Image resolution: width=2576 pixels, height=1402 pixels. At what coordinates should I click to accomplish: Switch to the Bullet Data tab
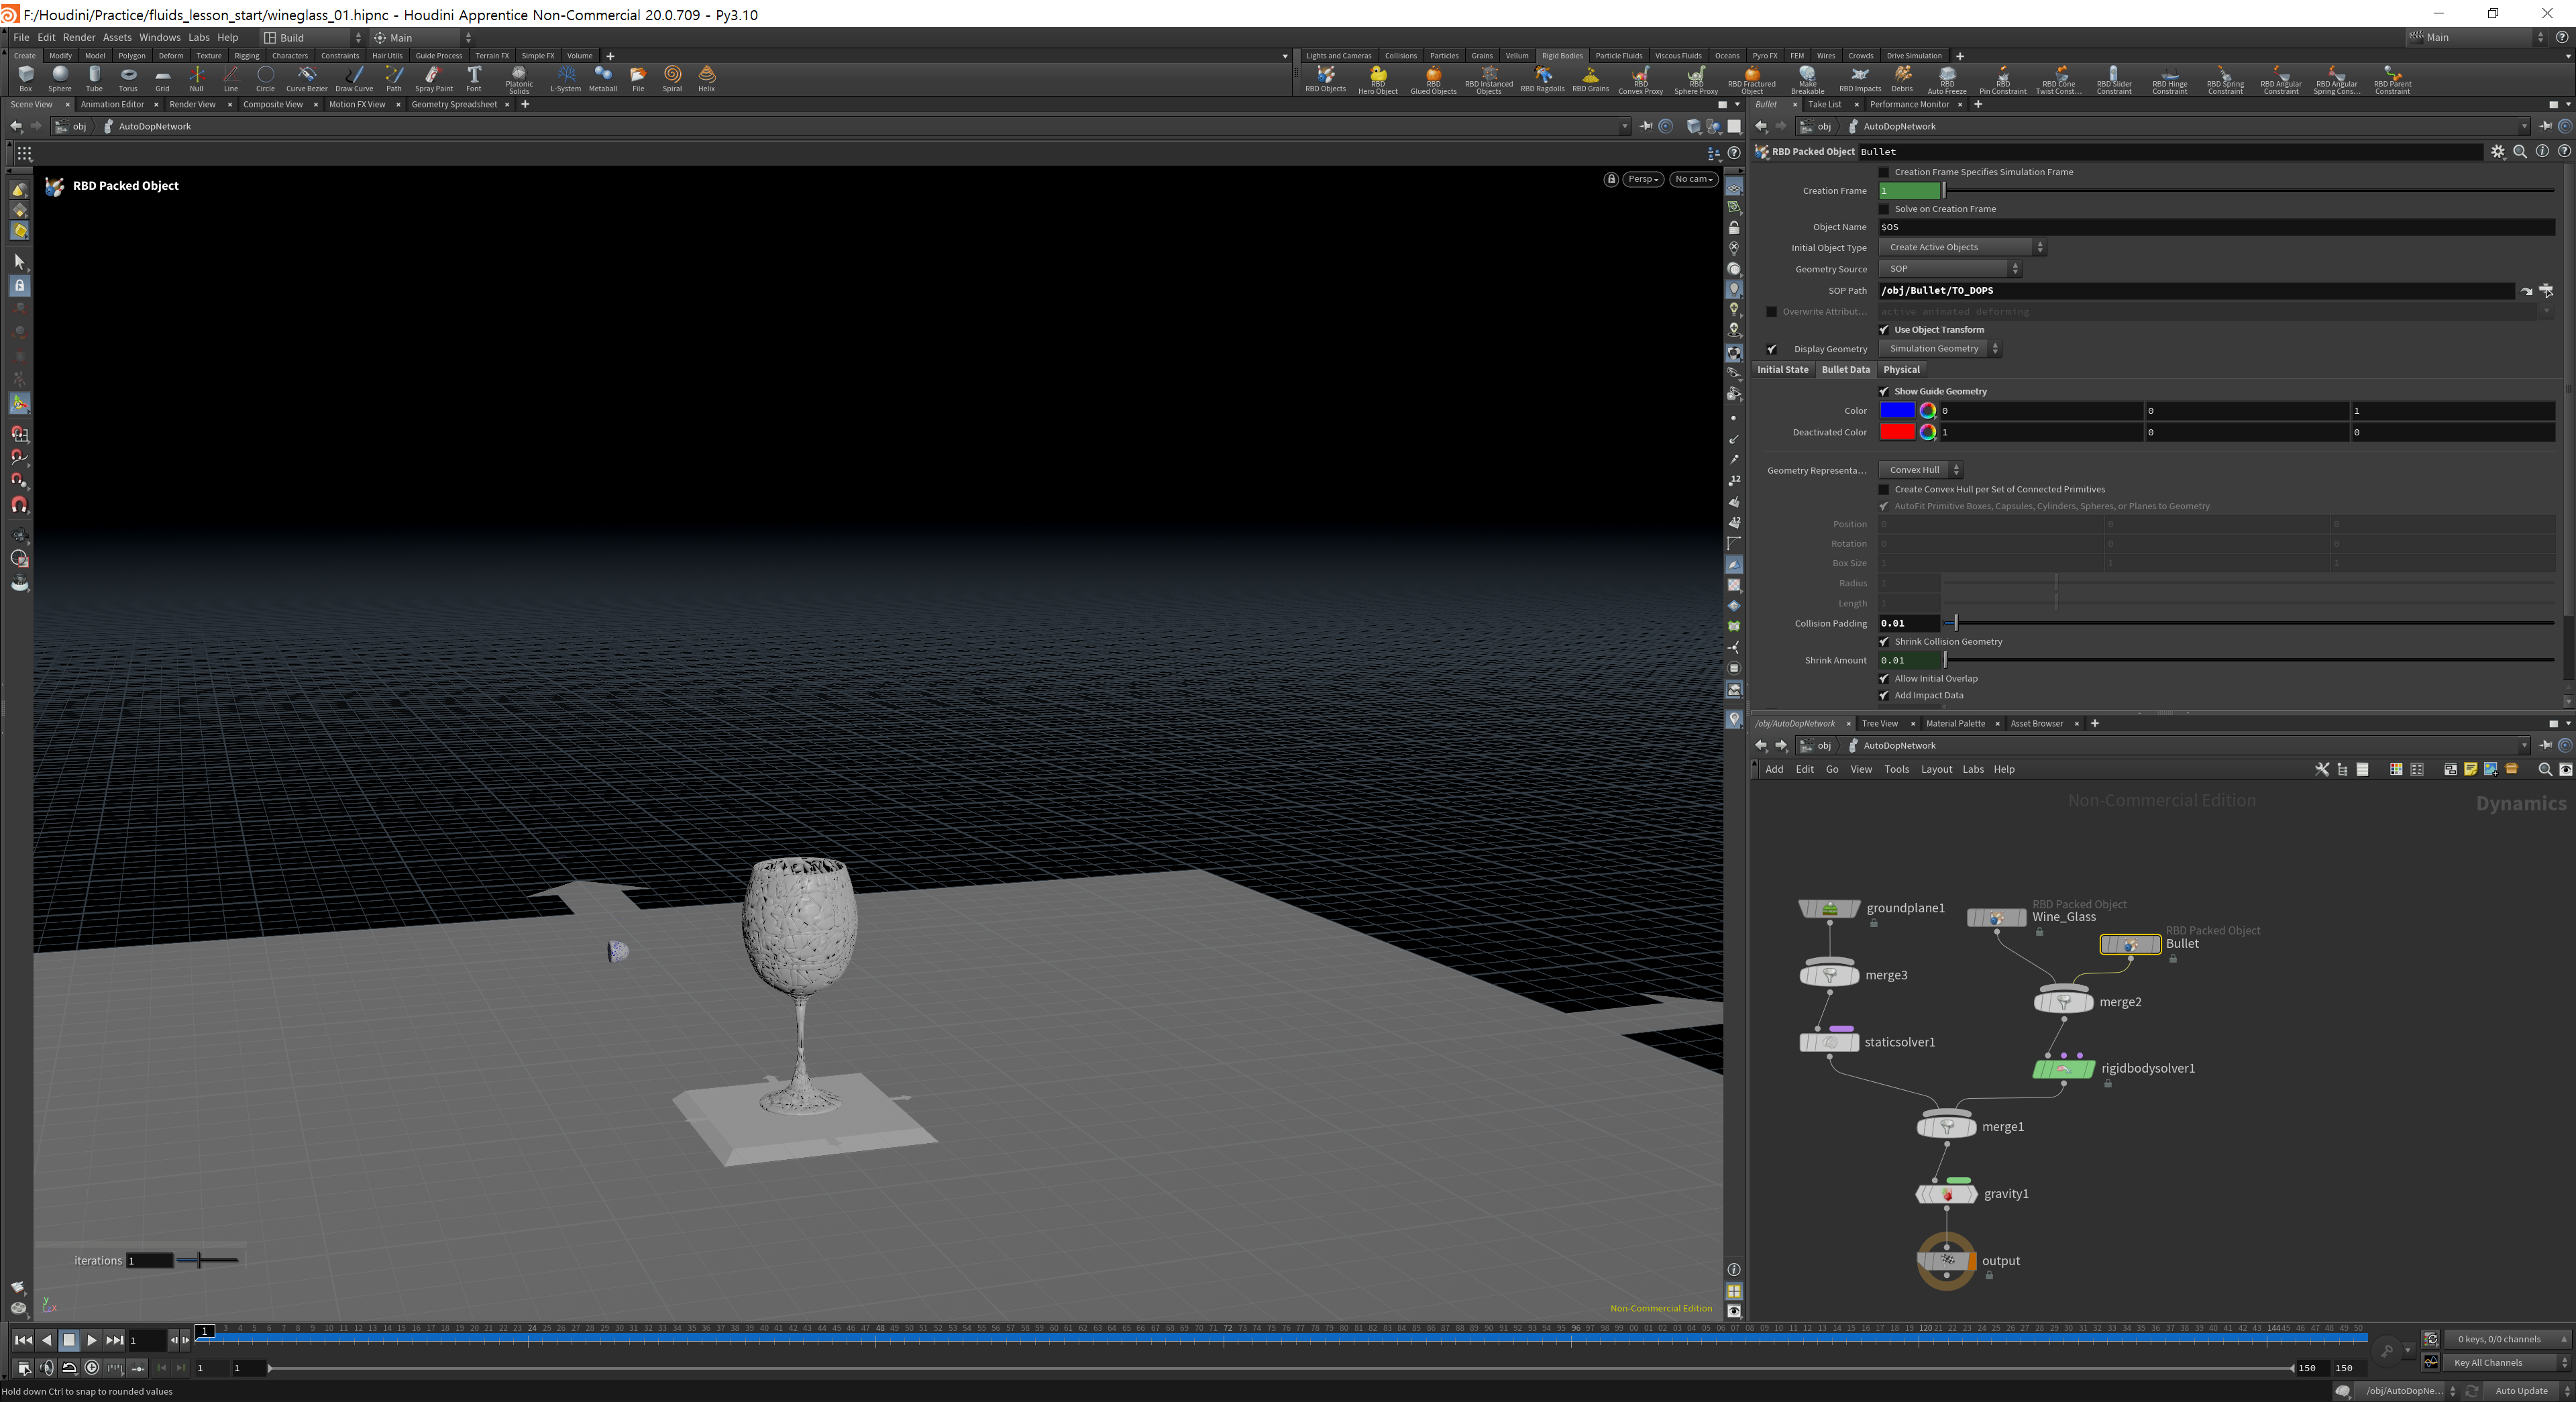(x=1845, y=370)
